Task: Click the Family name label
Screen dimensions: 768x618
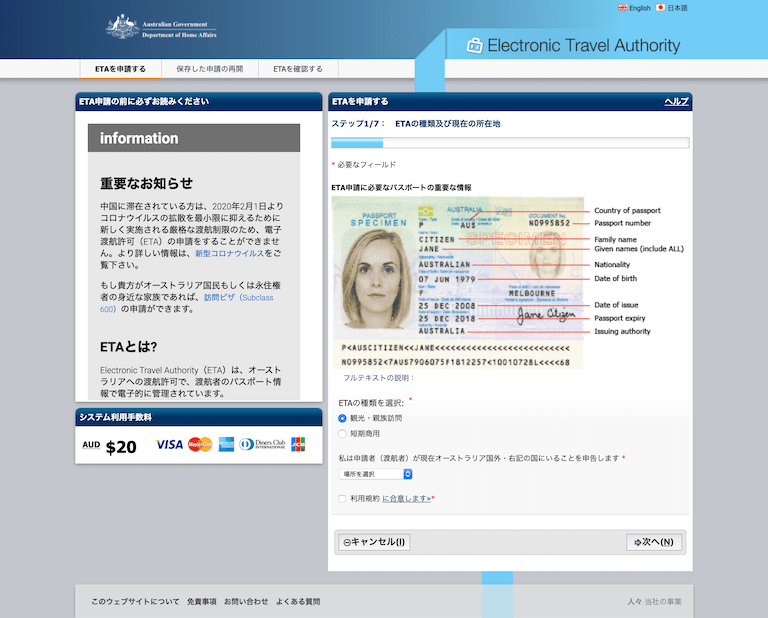Action: click(x=616, y=239)
